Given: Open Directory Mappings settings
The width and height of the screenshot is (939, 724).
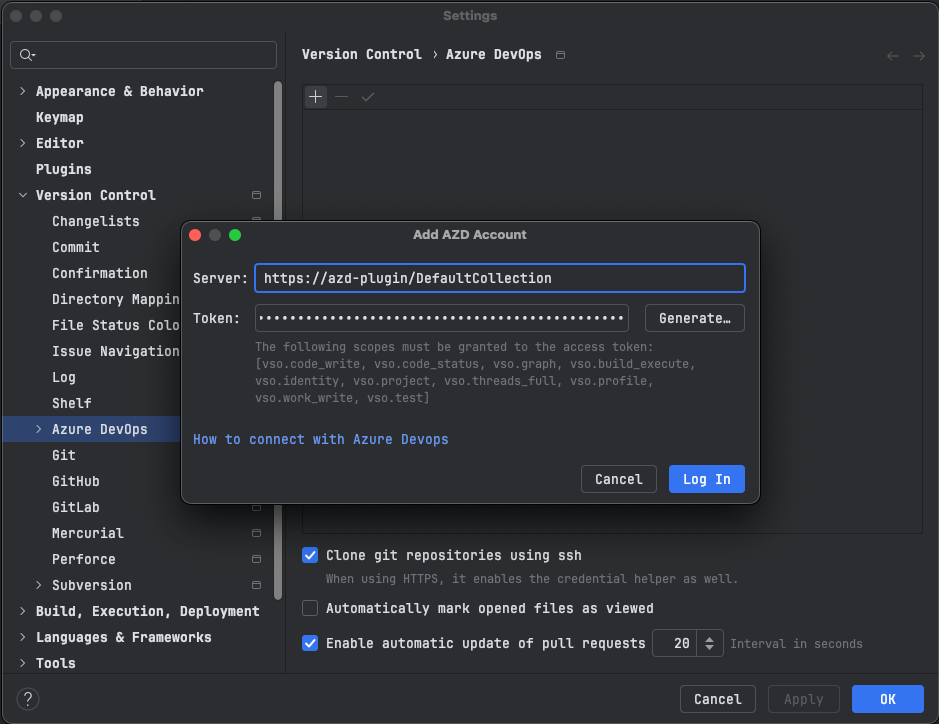Looking at the screenshot, I should 116,299.
